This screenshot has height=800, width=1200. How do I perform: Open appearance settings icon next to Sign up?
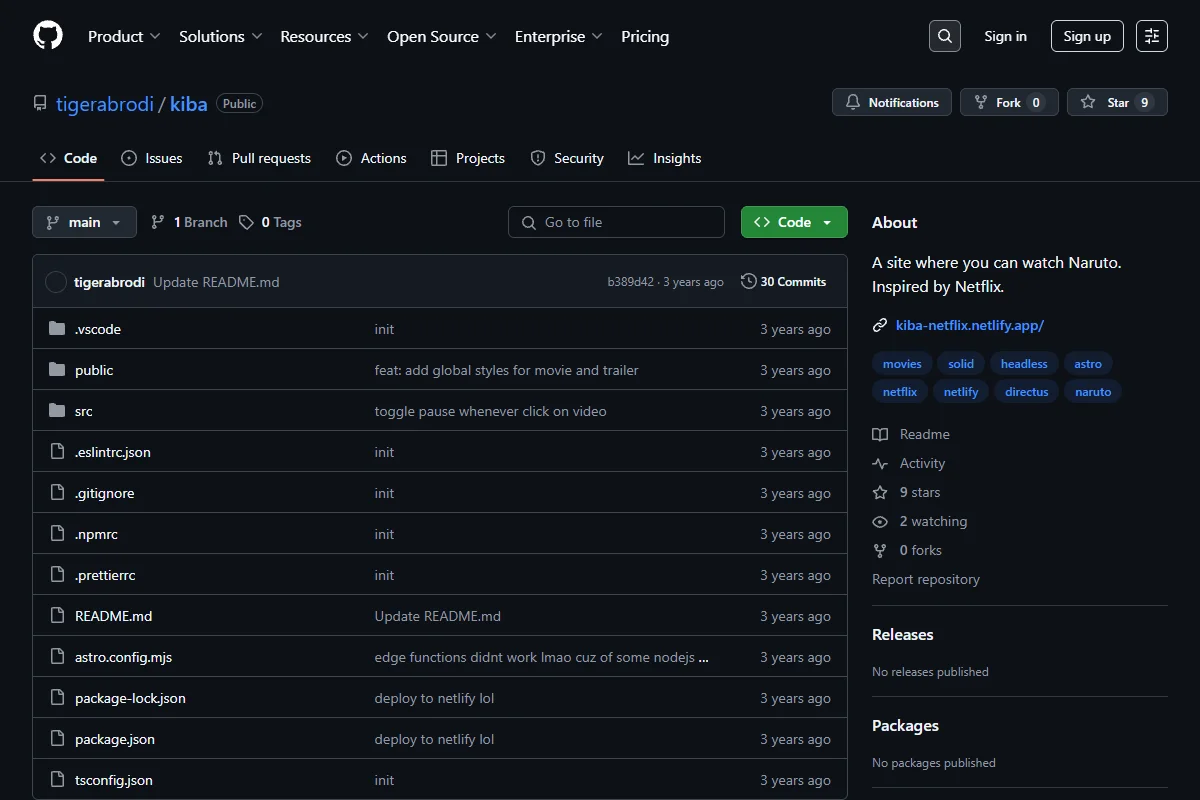coord(1152,36)
